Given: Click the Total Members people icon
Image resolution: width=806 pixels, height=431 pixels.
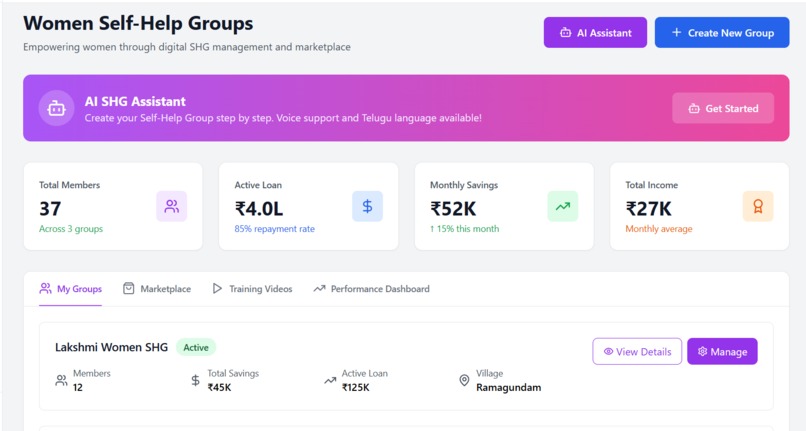Looking at the screenshot, I should [x=172, y=206].
